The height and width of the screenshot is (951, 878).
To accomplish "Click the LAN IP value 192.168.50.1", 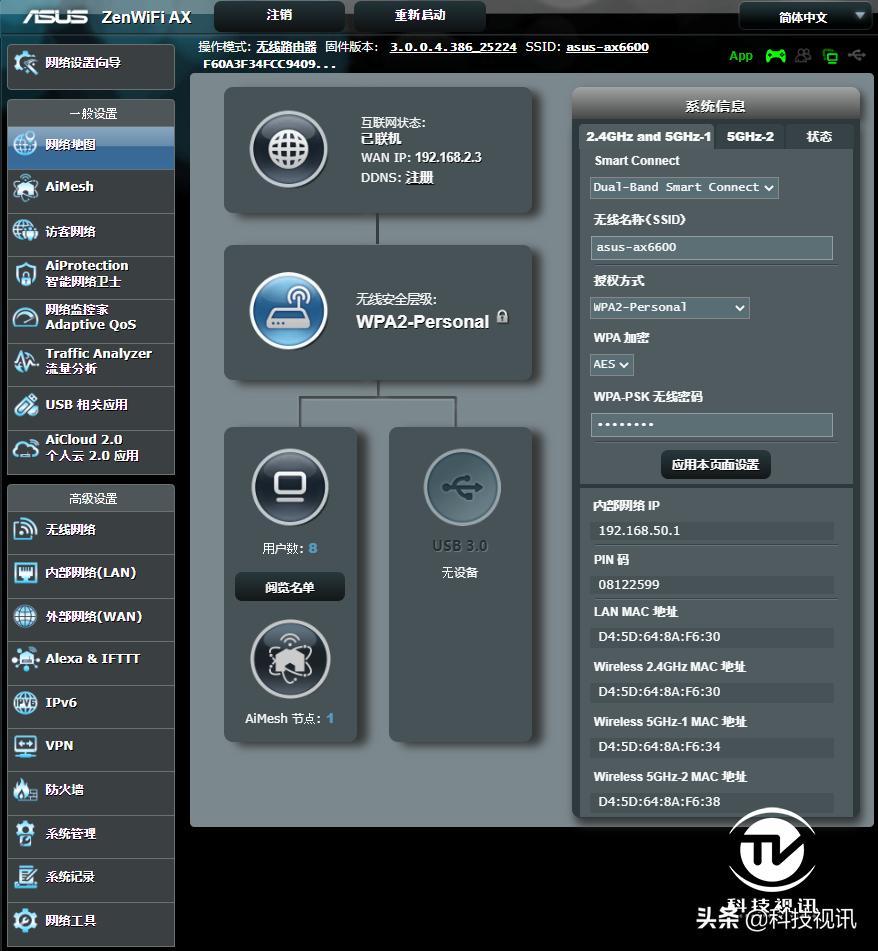I will coord(639,531).
